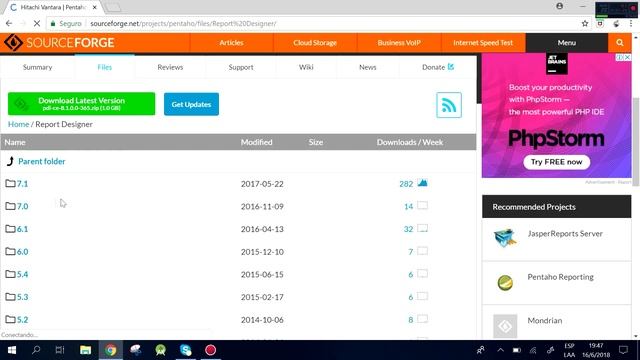Image resolution: width=640 pixels, height=360 pixels.
Task: Open the SourceForge search icon
Action: 620,42
